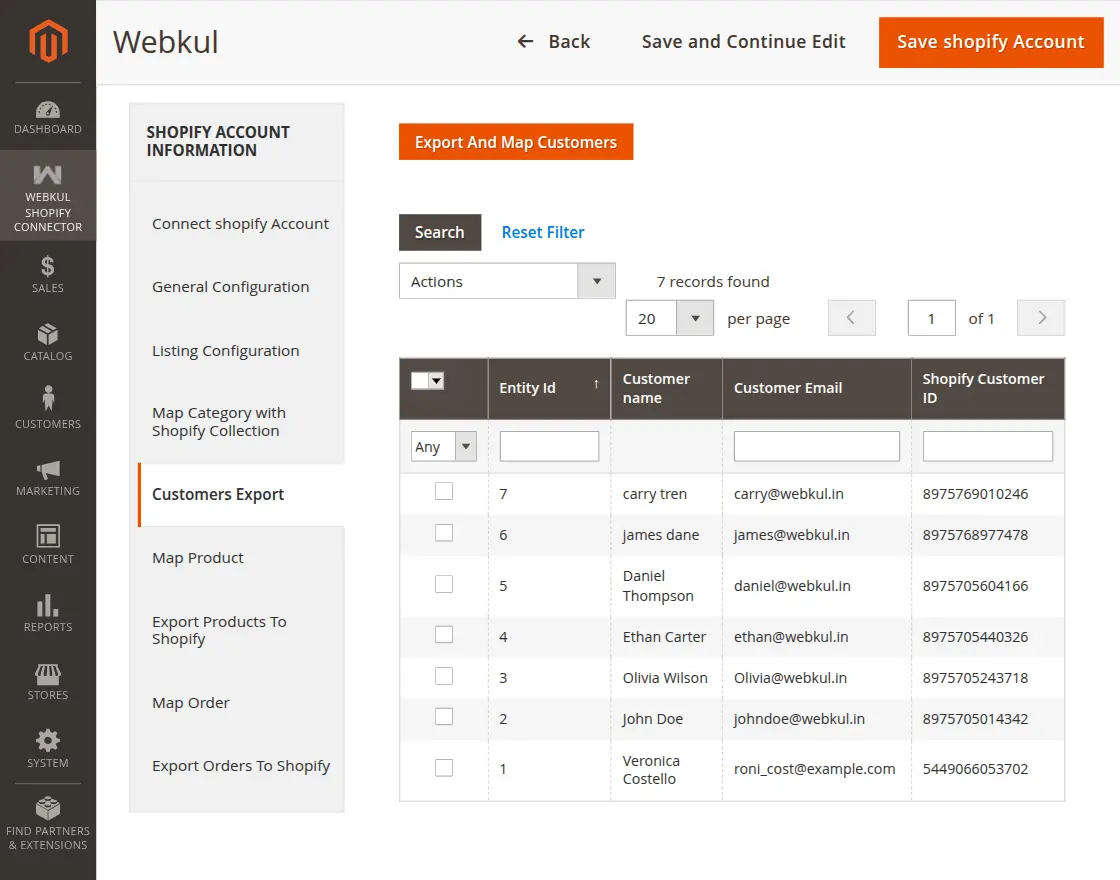The width and height of the screenshot is (1120, 880).
Task: Click Shopify ID 8975768977478
Action: click(975, 535)
